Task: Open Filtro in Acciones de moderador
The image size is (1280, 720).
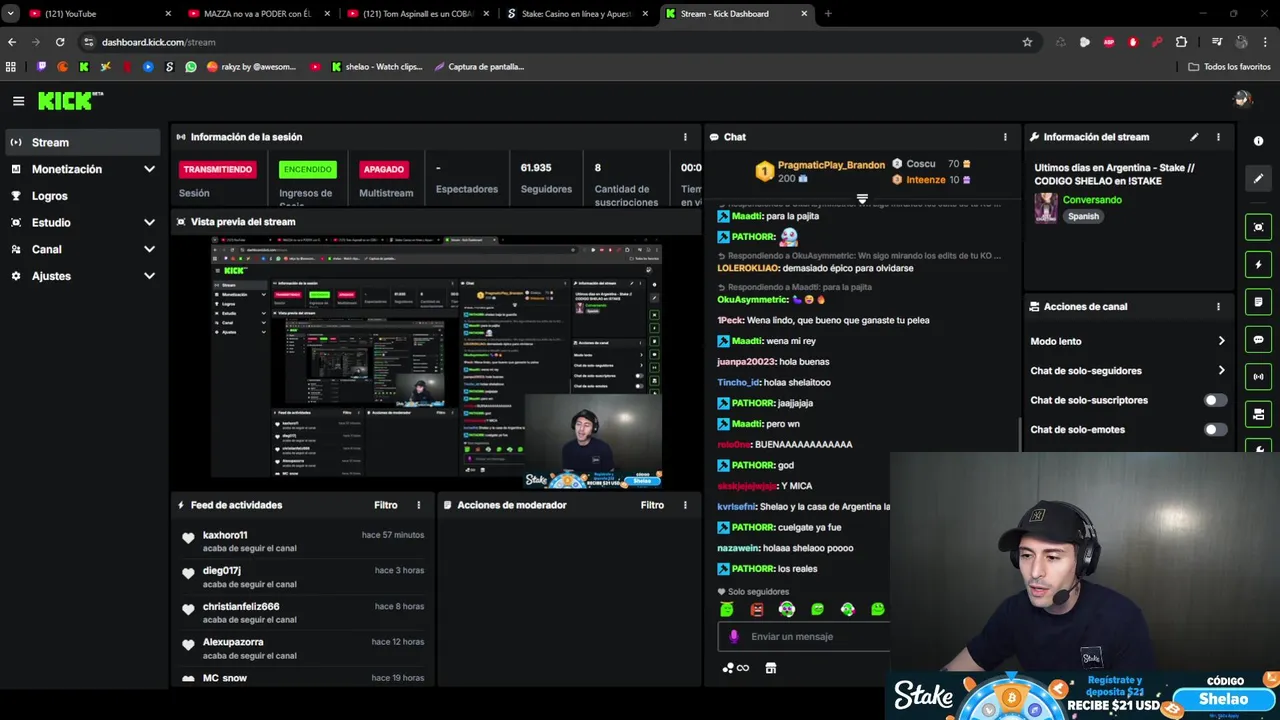Action: click(652, 505)
